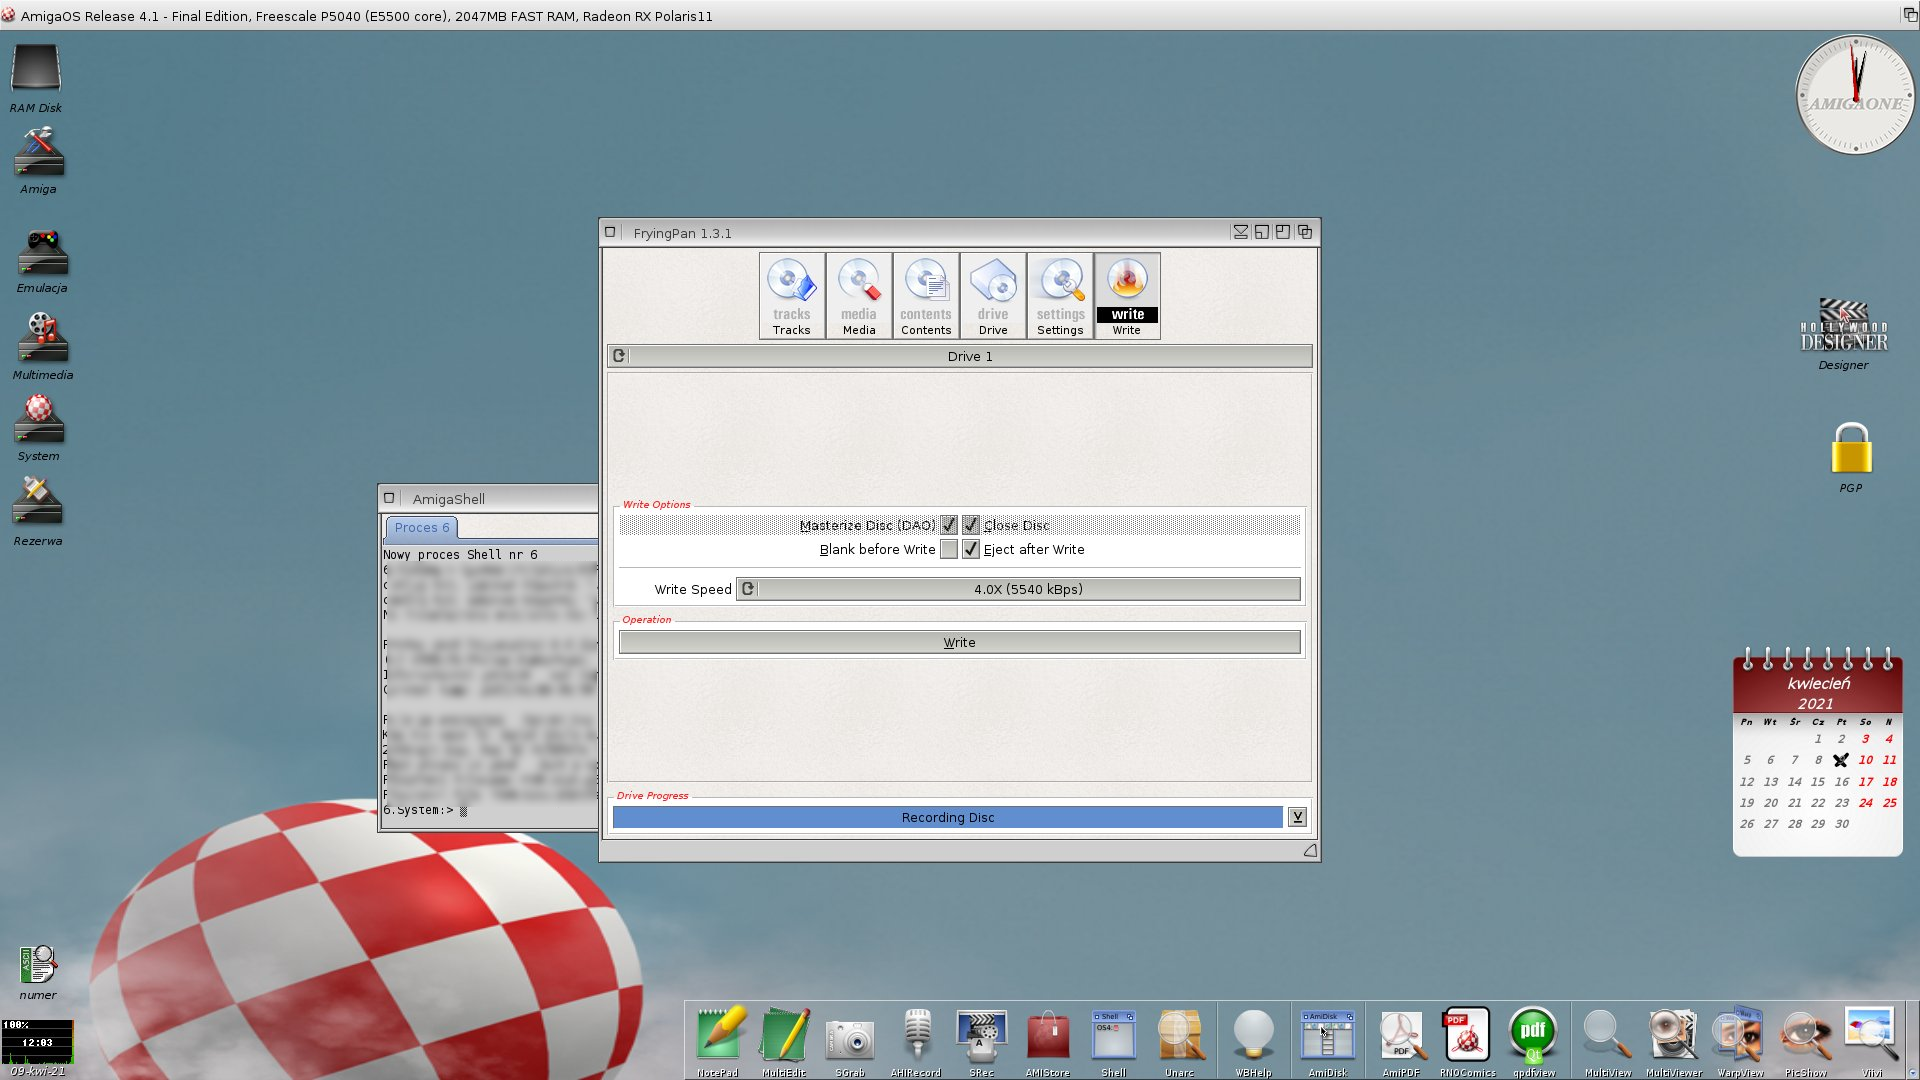Open the System drive icon
Screen dimensions: 1920x1080
(x=38, y=427)
